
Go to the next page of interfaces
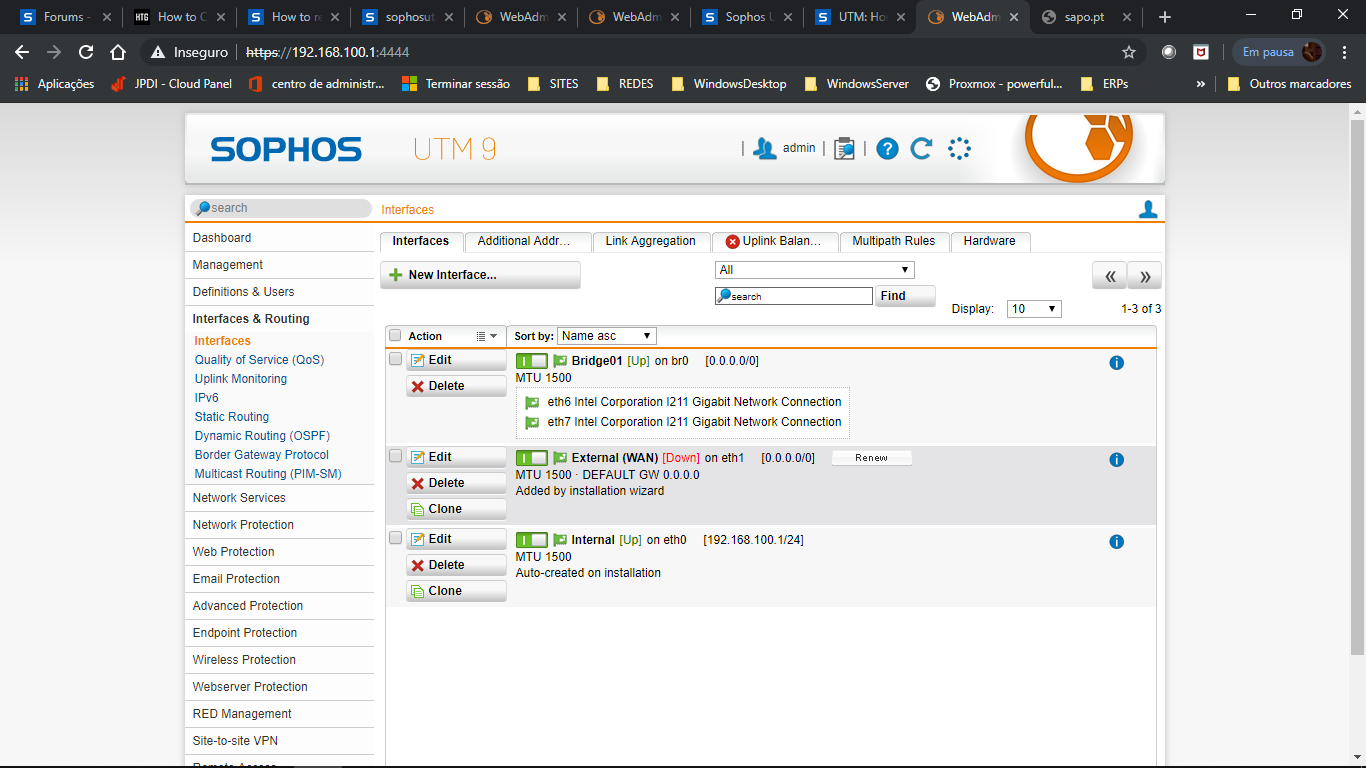pyautogui.click(x=1145, y=276)
